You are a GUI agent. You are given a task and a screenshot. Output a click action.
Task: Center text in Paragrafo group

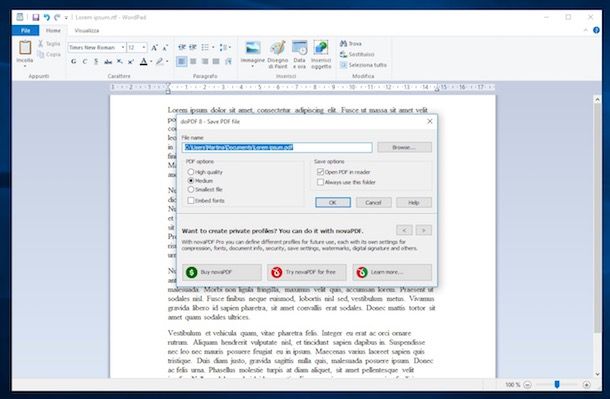[x=193, y=61]
